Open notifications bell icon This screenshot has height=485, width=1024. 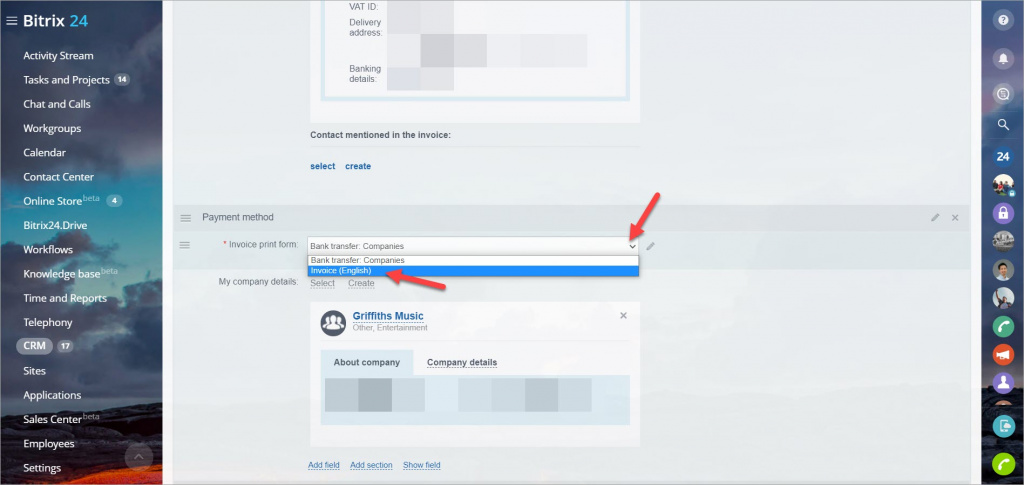click(1004, 59)
